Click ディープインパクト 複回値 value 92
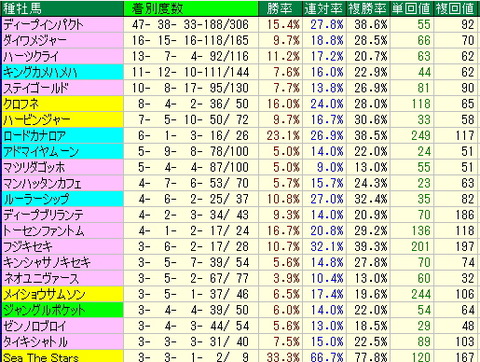The height and width of the screenshot is (362, 480). pyautogui.click(x=468, y=25)
